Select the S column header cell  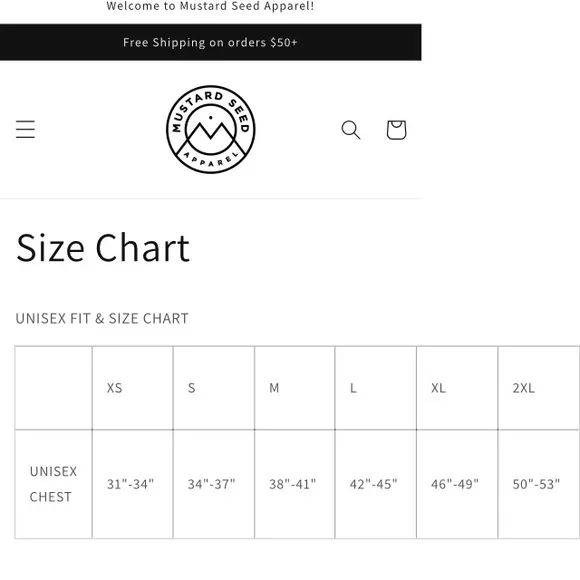point(213,388)
